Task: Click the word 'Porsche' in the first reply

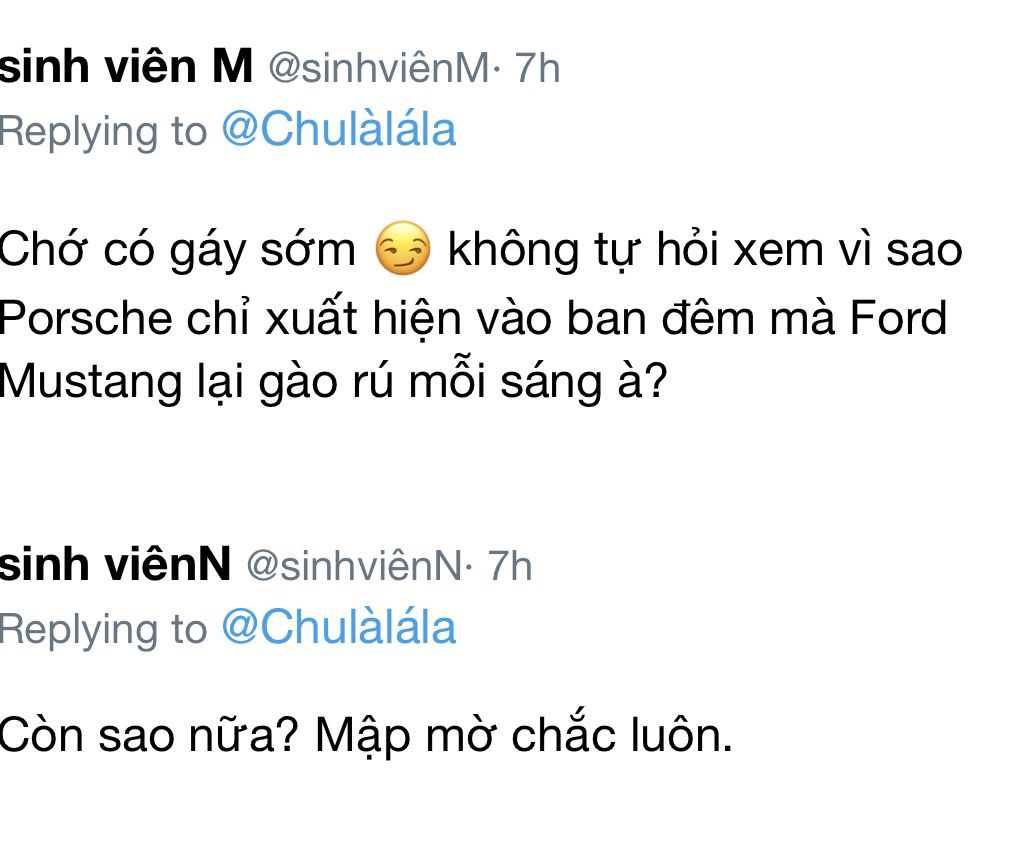Action: click(x=86, y=317)
